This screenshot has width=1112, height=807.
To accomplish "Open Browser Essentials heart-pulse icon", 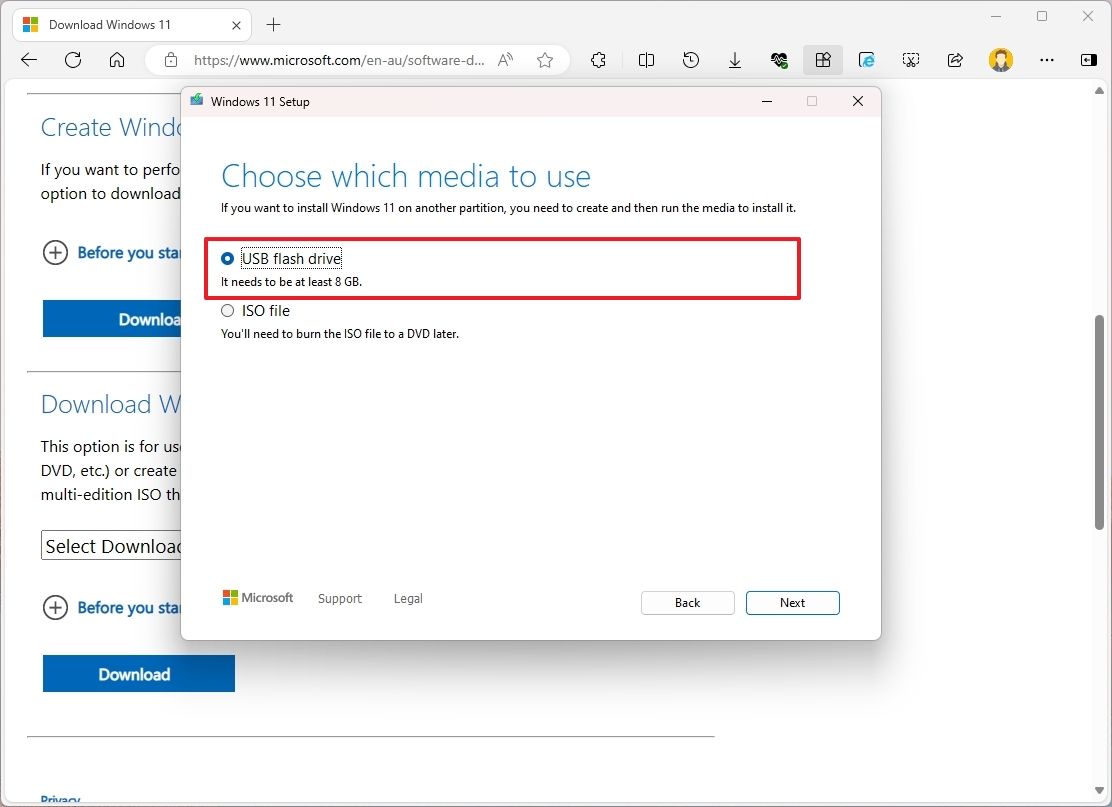I will coord(779,60).
